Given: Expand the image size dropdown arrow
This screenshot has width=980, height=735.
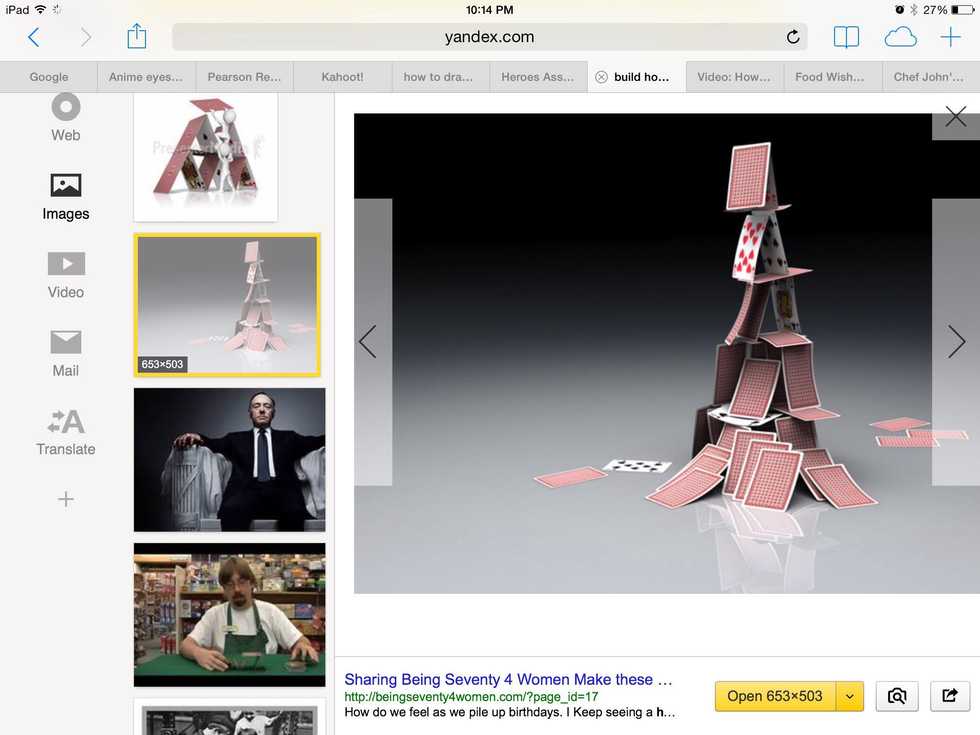Looking at the screenshot, I should pyautogui.click(x=850, y=696).
